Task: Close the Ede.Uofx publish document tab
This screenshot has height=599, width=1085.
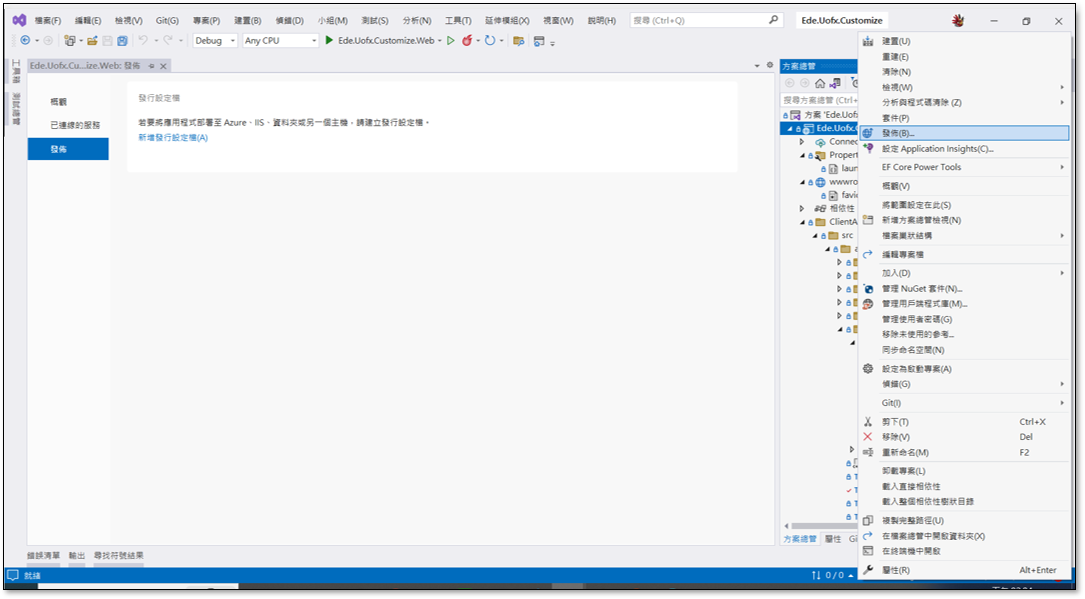Action: click(163, 66)
